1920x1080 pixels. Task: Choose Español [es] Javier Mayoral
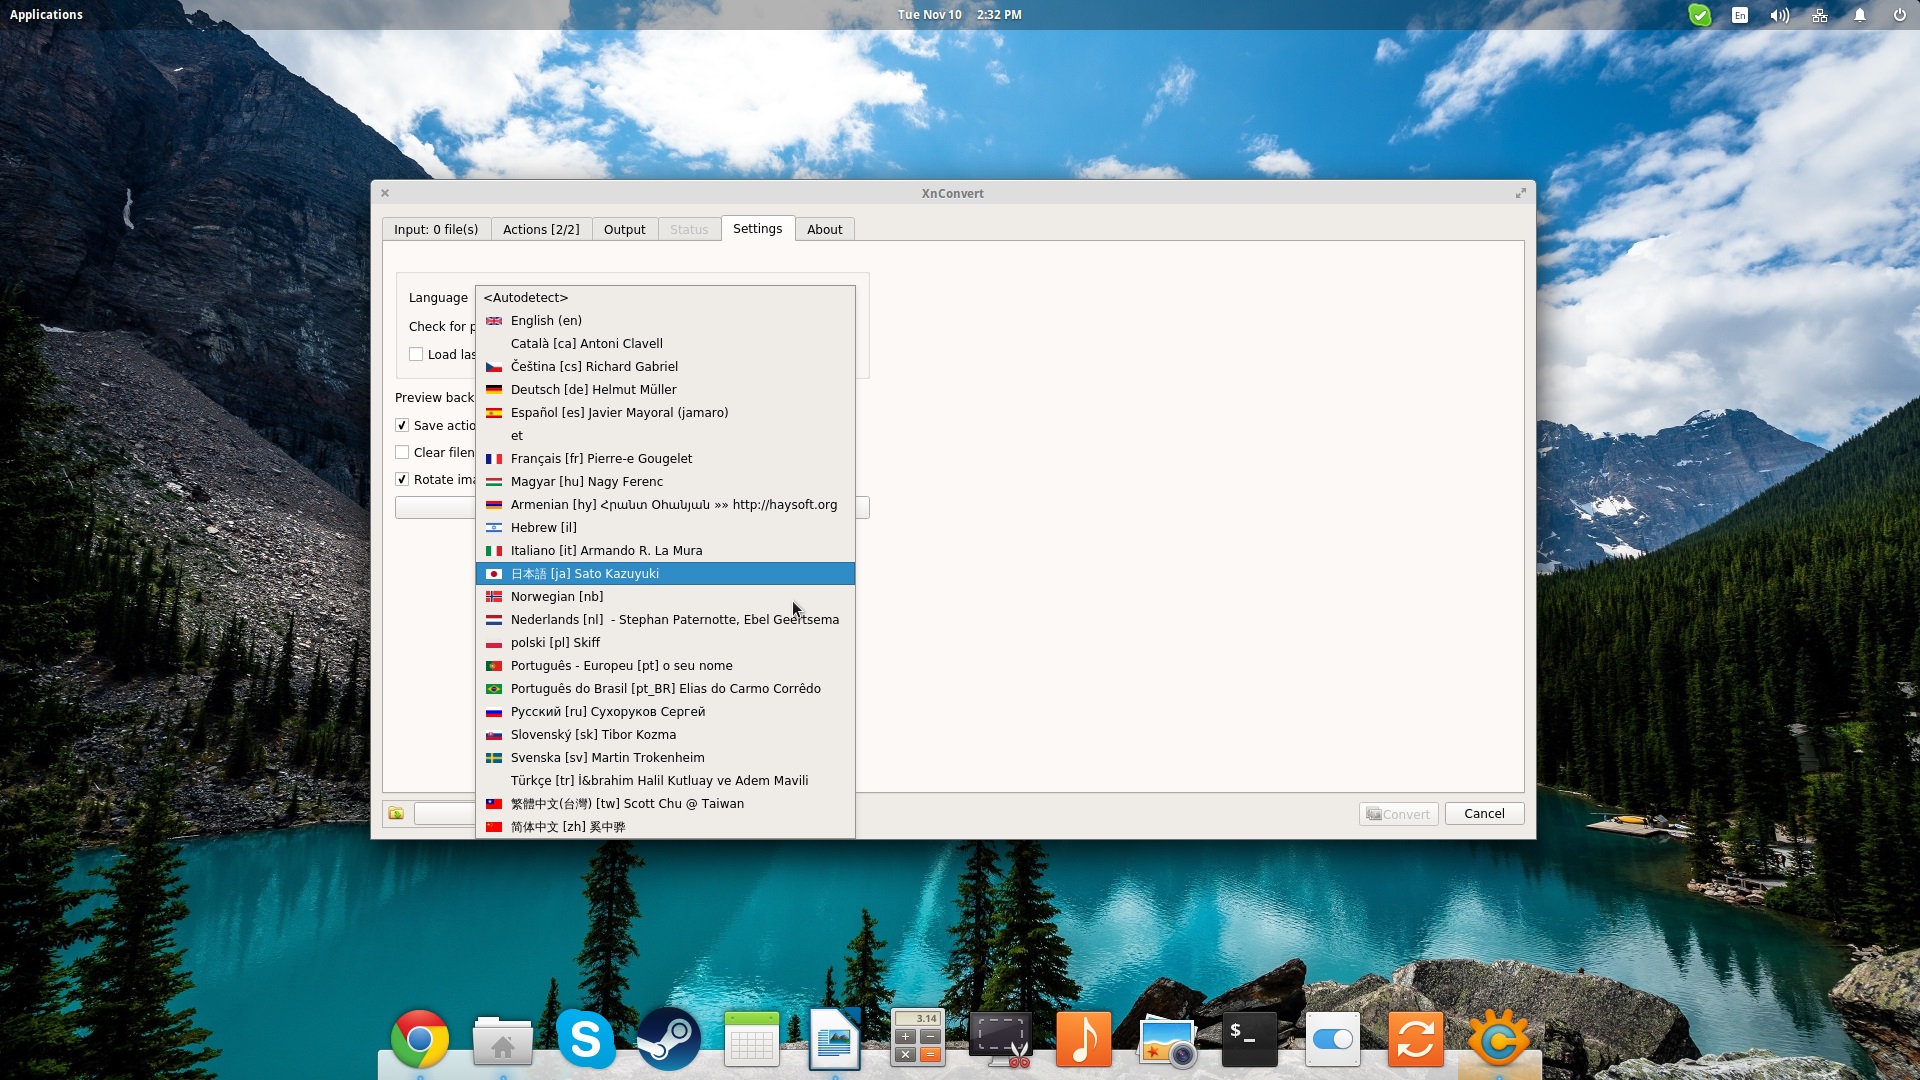click(665, 413)
